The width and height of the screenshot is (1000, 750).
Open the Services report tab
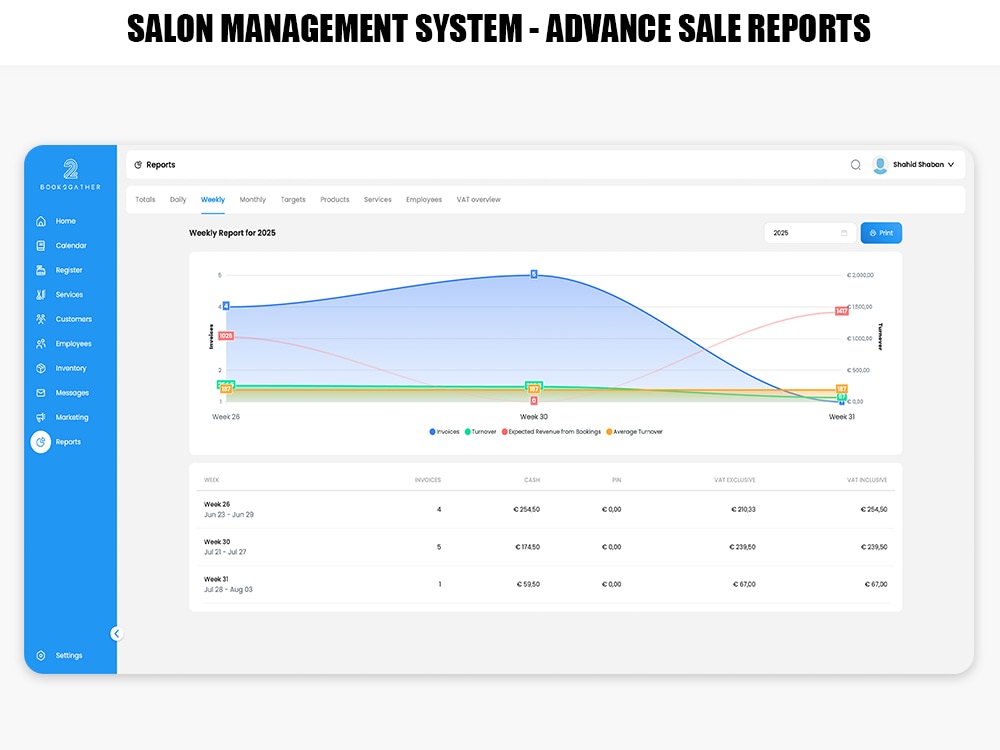click(378, 200)
